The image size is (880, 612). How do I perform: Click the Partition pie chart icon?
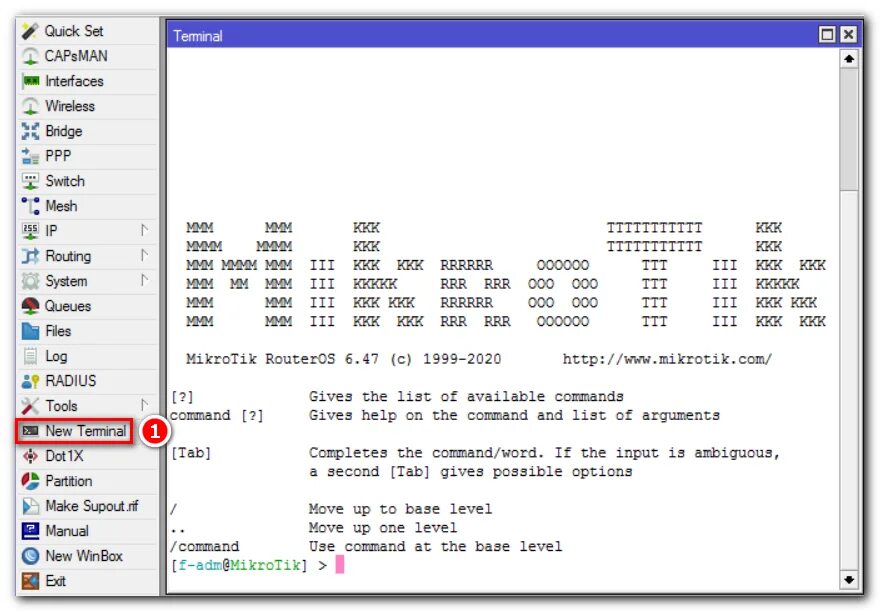coord(30,481)
